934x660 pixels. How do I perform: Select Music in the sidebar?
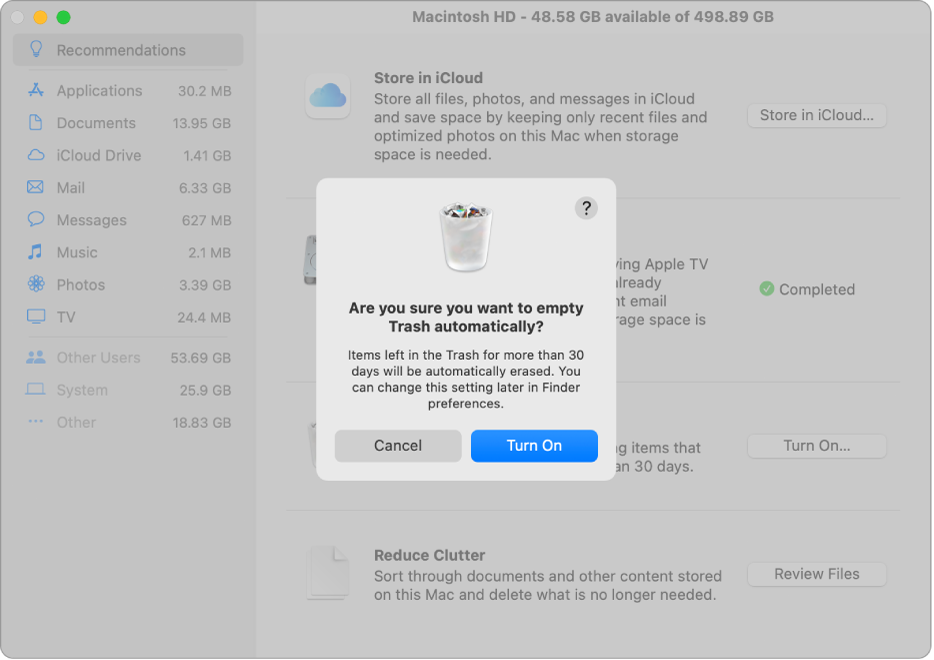pos(128,252)
